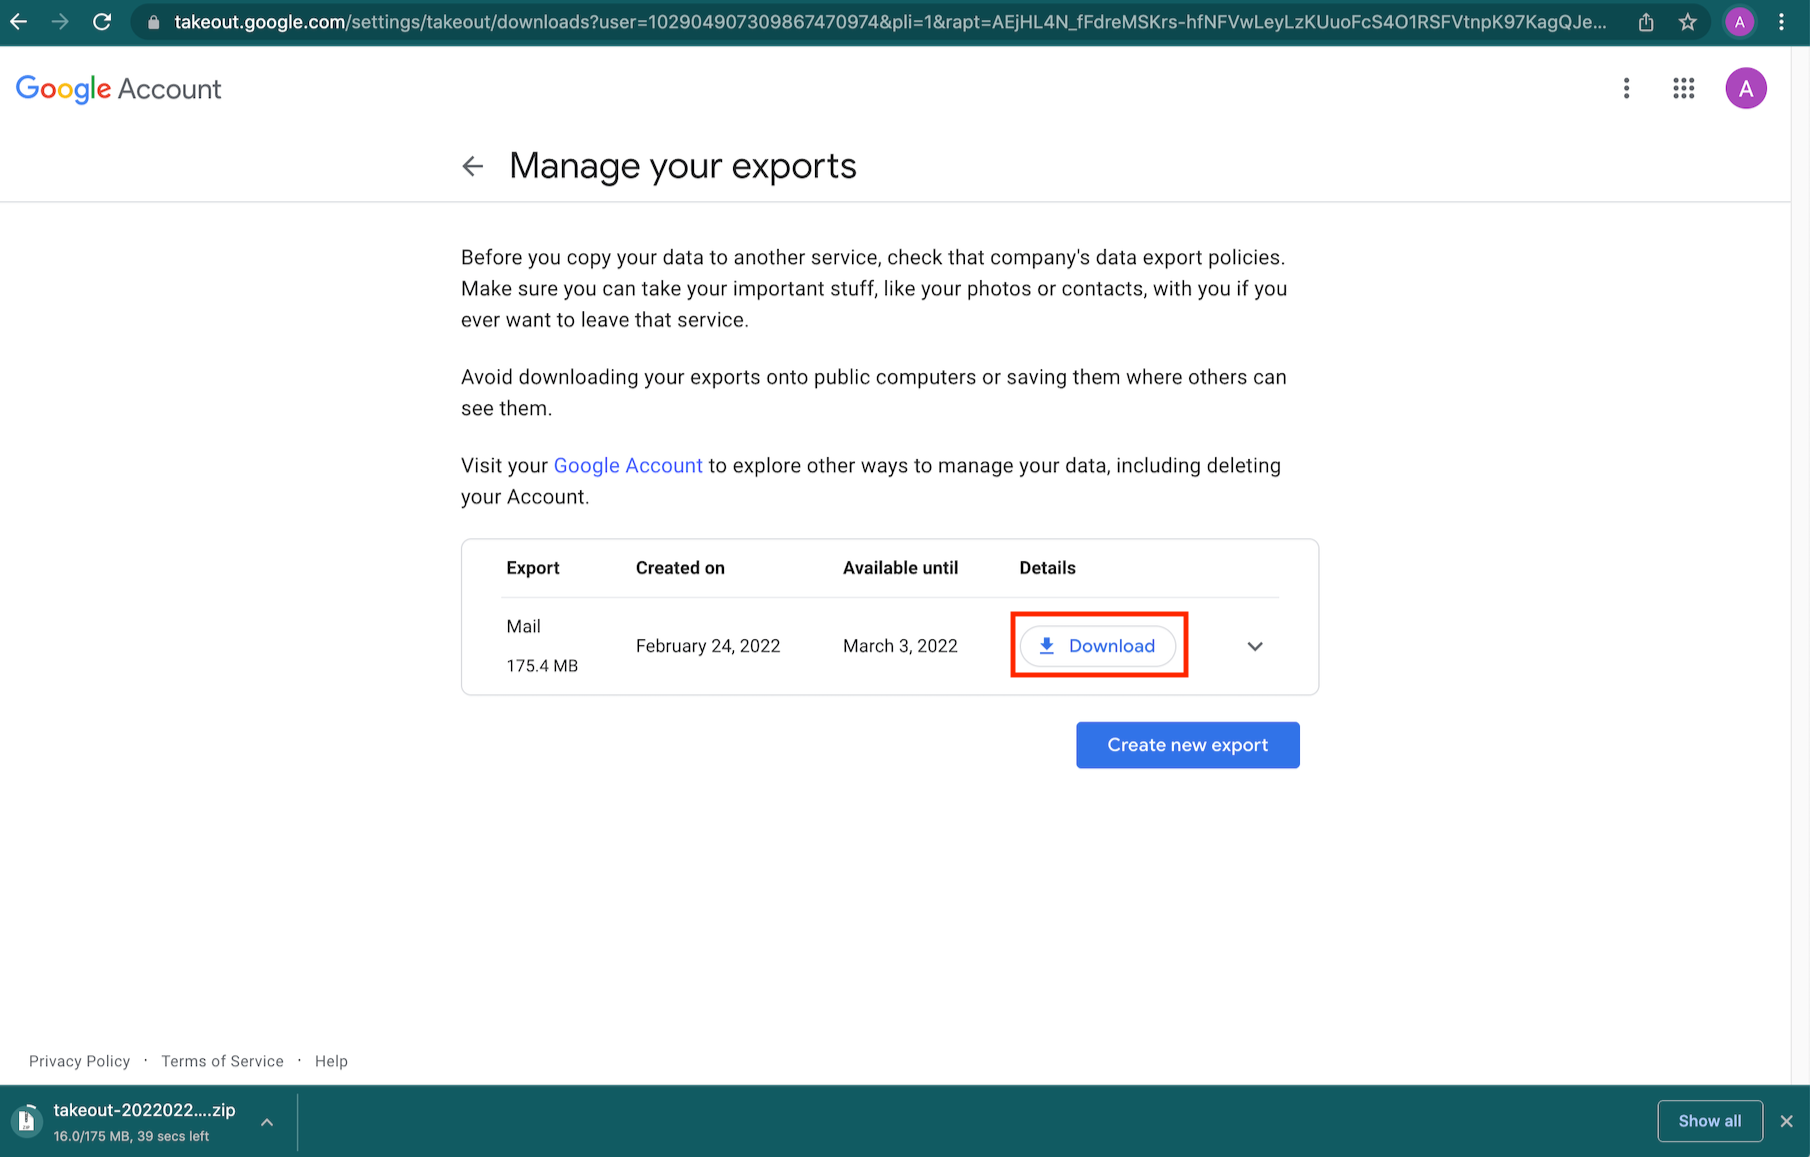This screenshot has height=1157, width=1810.
Task: Click the address bar URL
Action: pos(890,22)
